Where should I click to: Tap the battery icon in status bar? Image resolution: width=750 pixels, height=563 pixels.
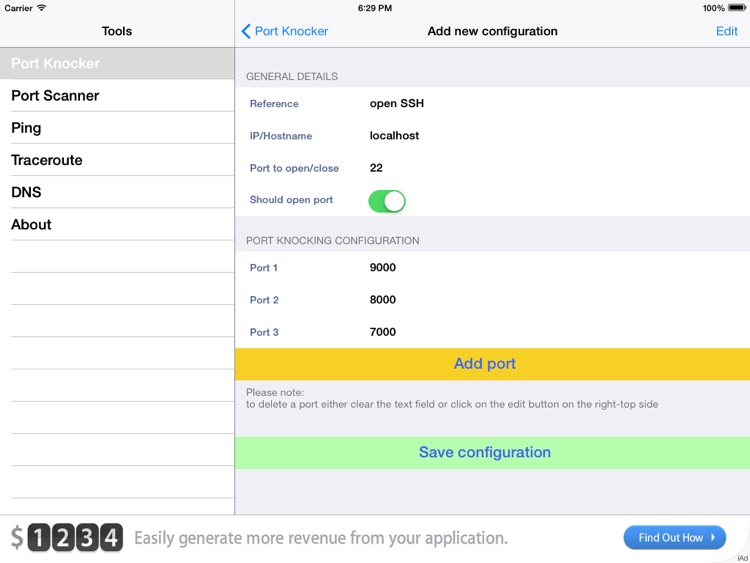coord(740,8)
